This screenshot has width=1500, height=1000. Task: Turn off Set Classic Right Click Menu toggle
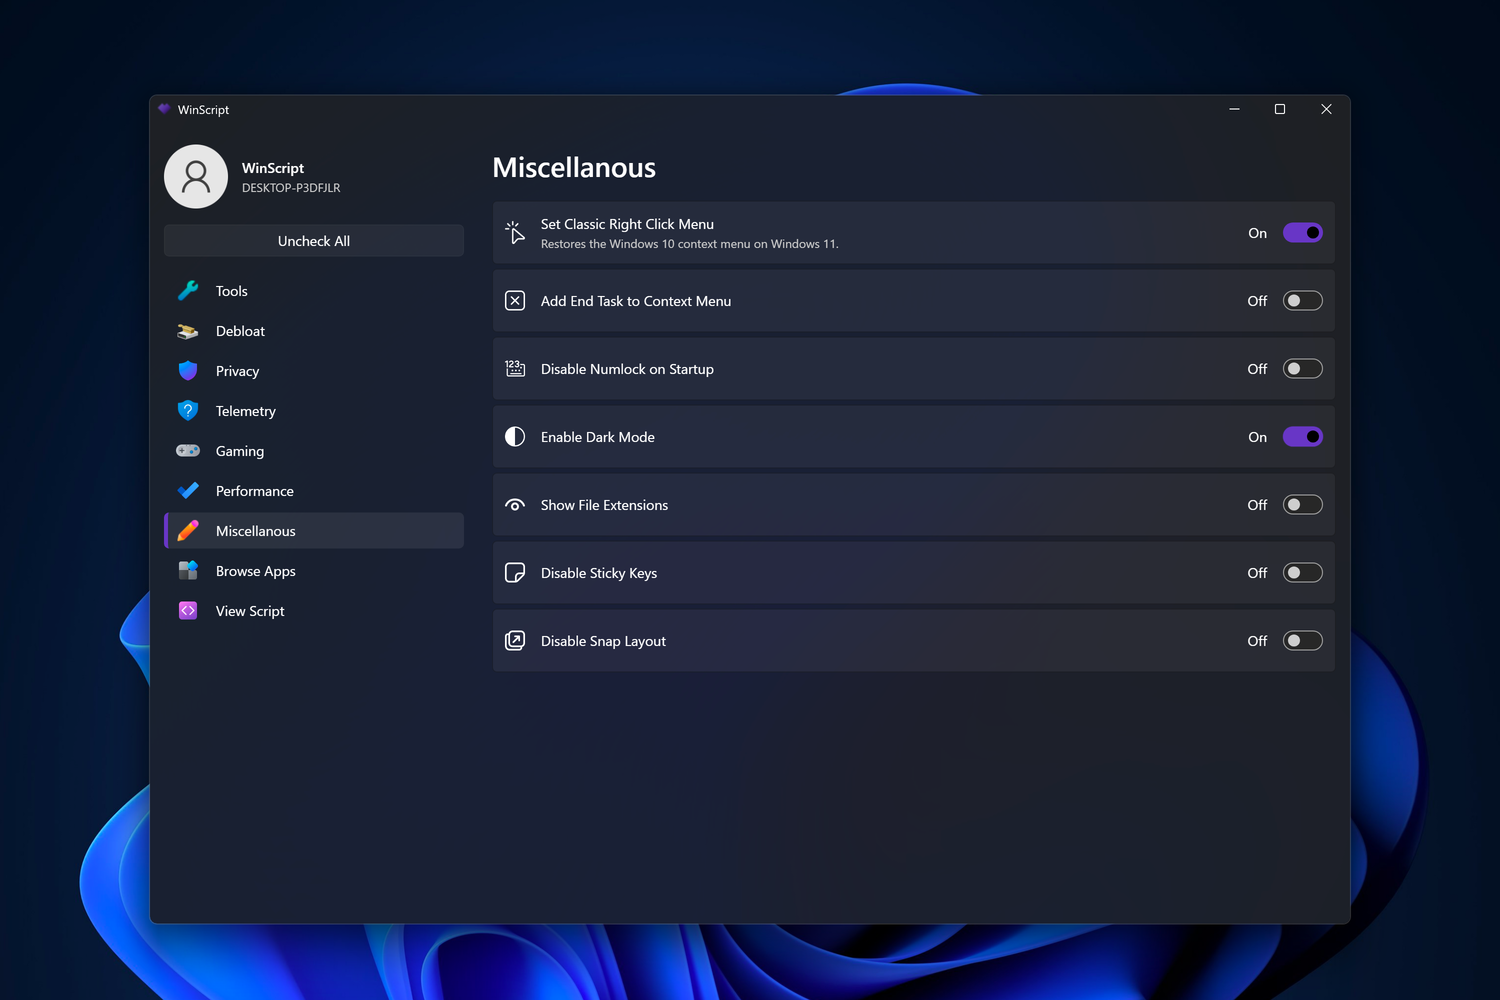coord(1303,233)
